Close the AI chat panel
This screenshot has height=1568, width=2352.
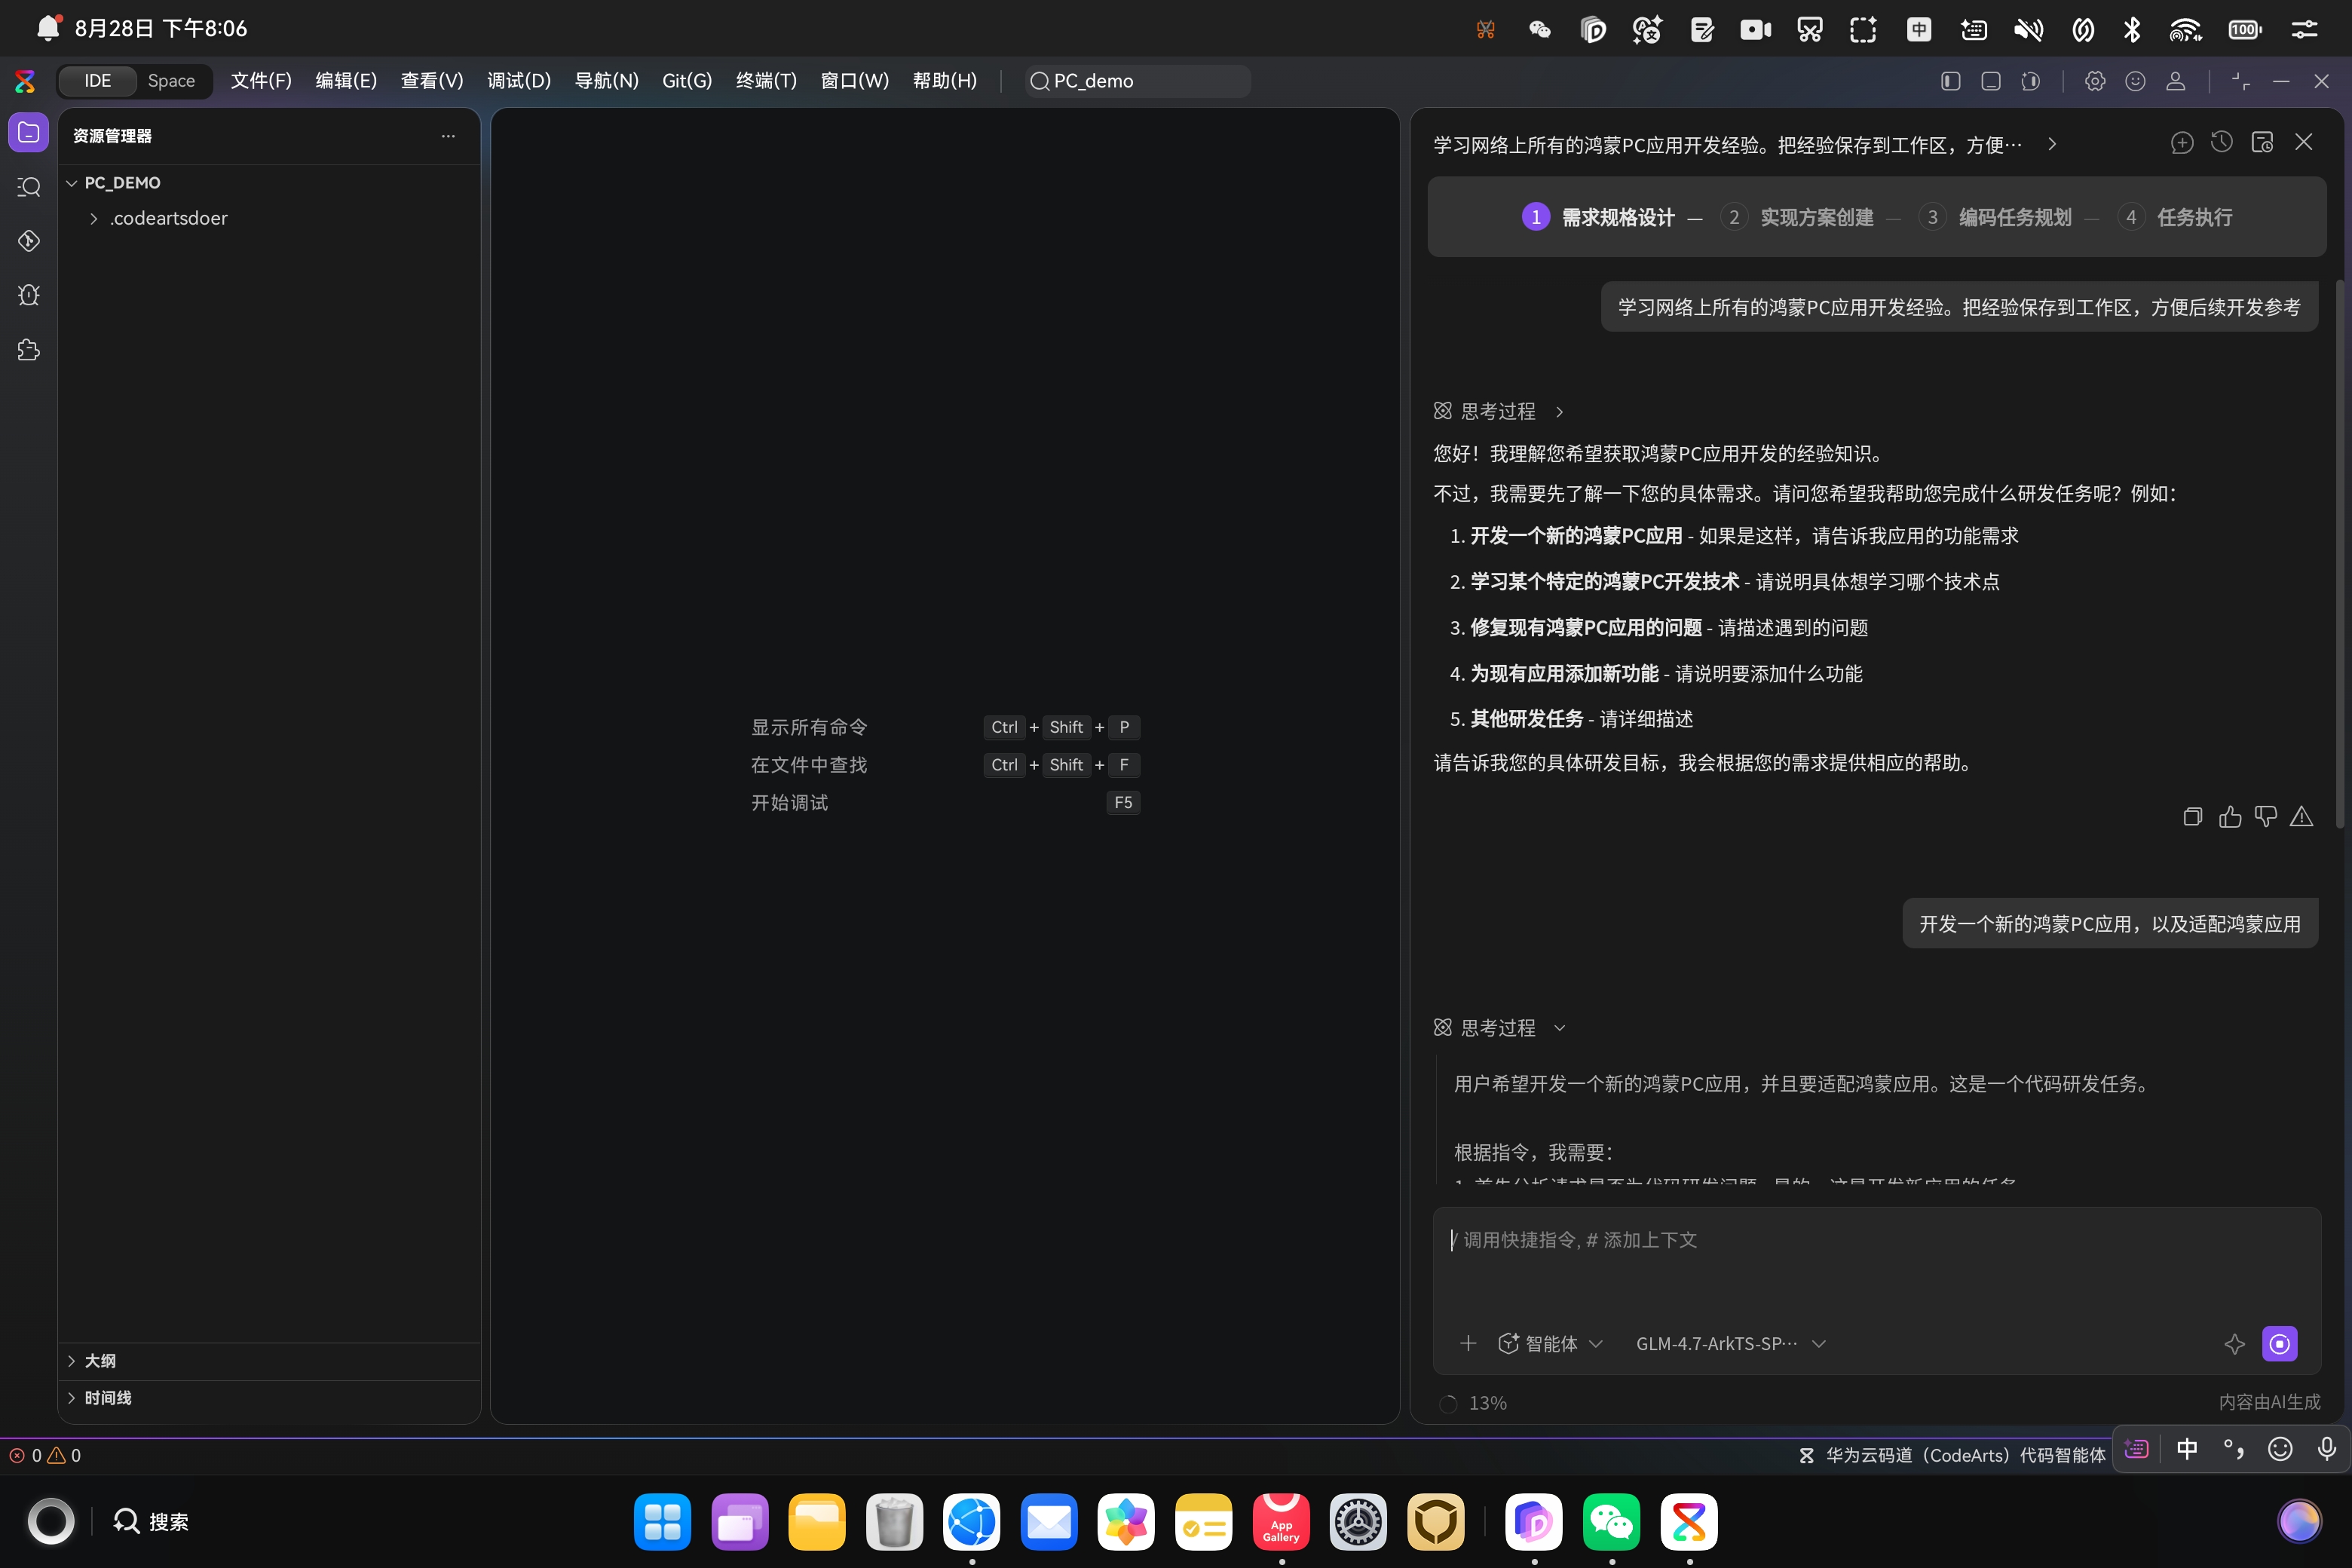(2304, 143)
